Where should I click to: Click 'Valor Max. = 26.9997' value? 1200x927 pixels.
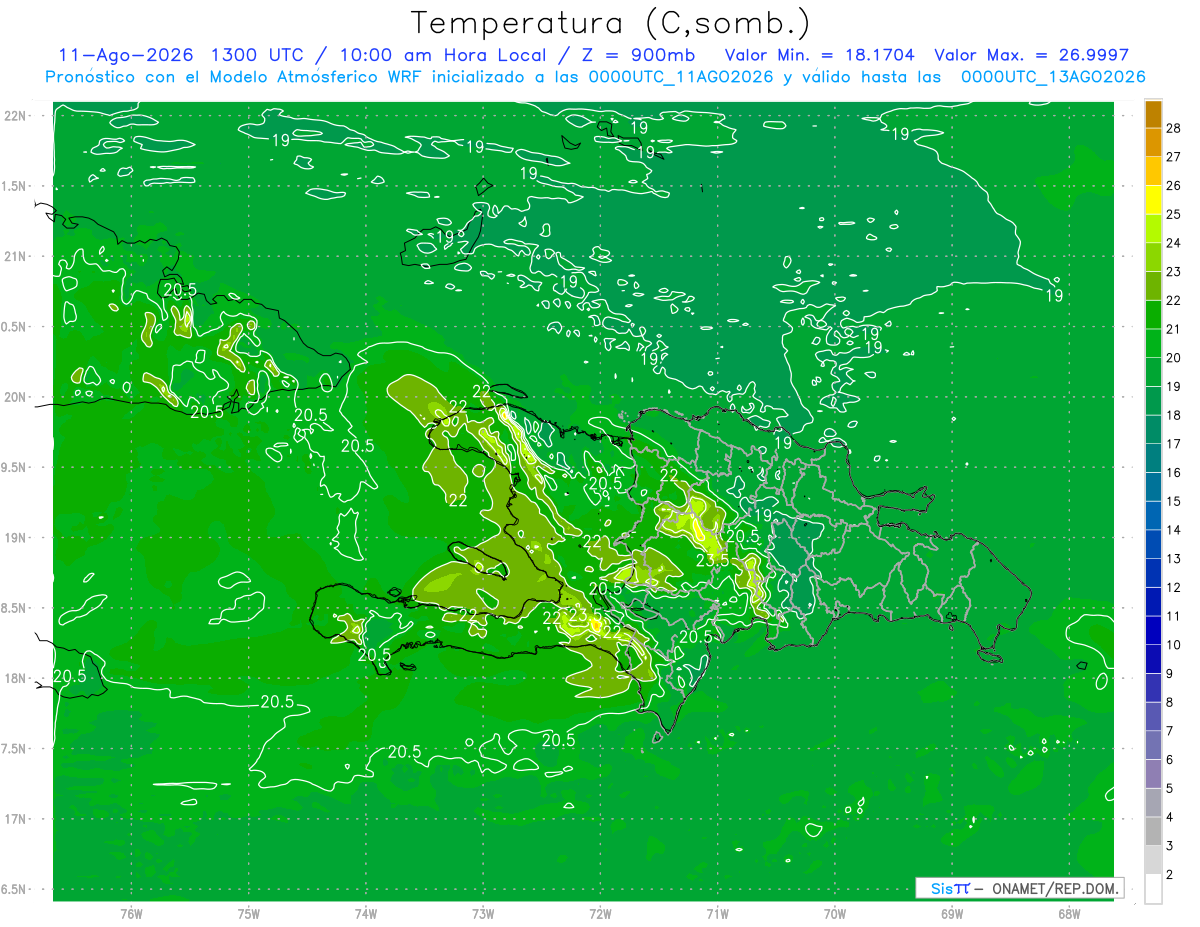(x=1031, y=55)
